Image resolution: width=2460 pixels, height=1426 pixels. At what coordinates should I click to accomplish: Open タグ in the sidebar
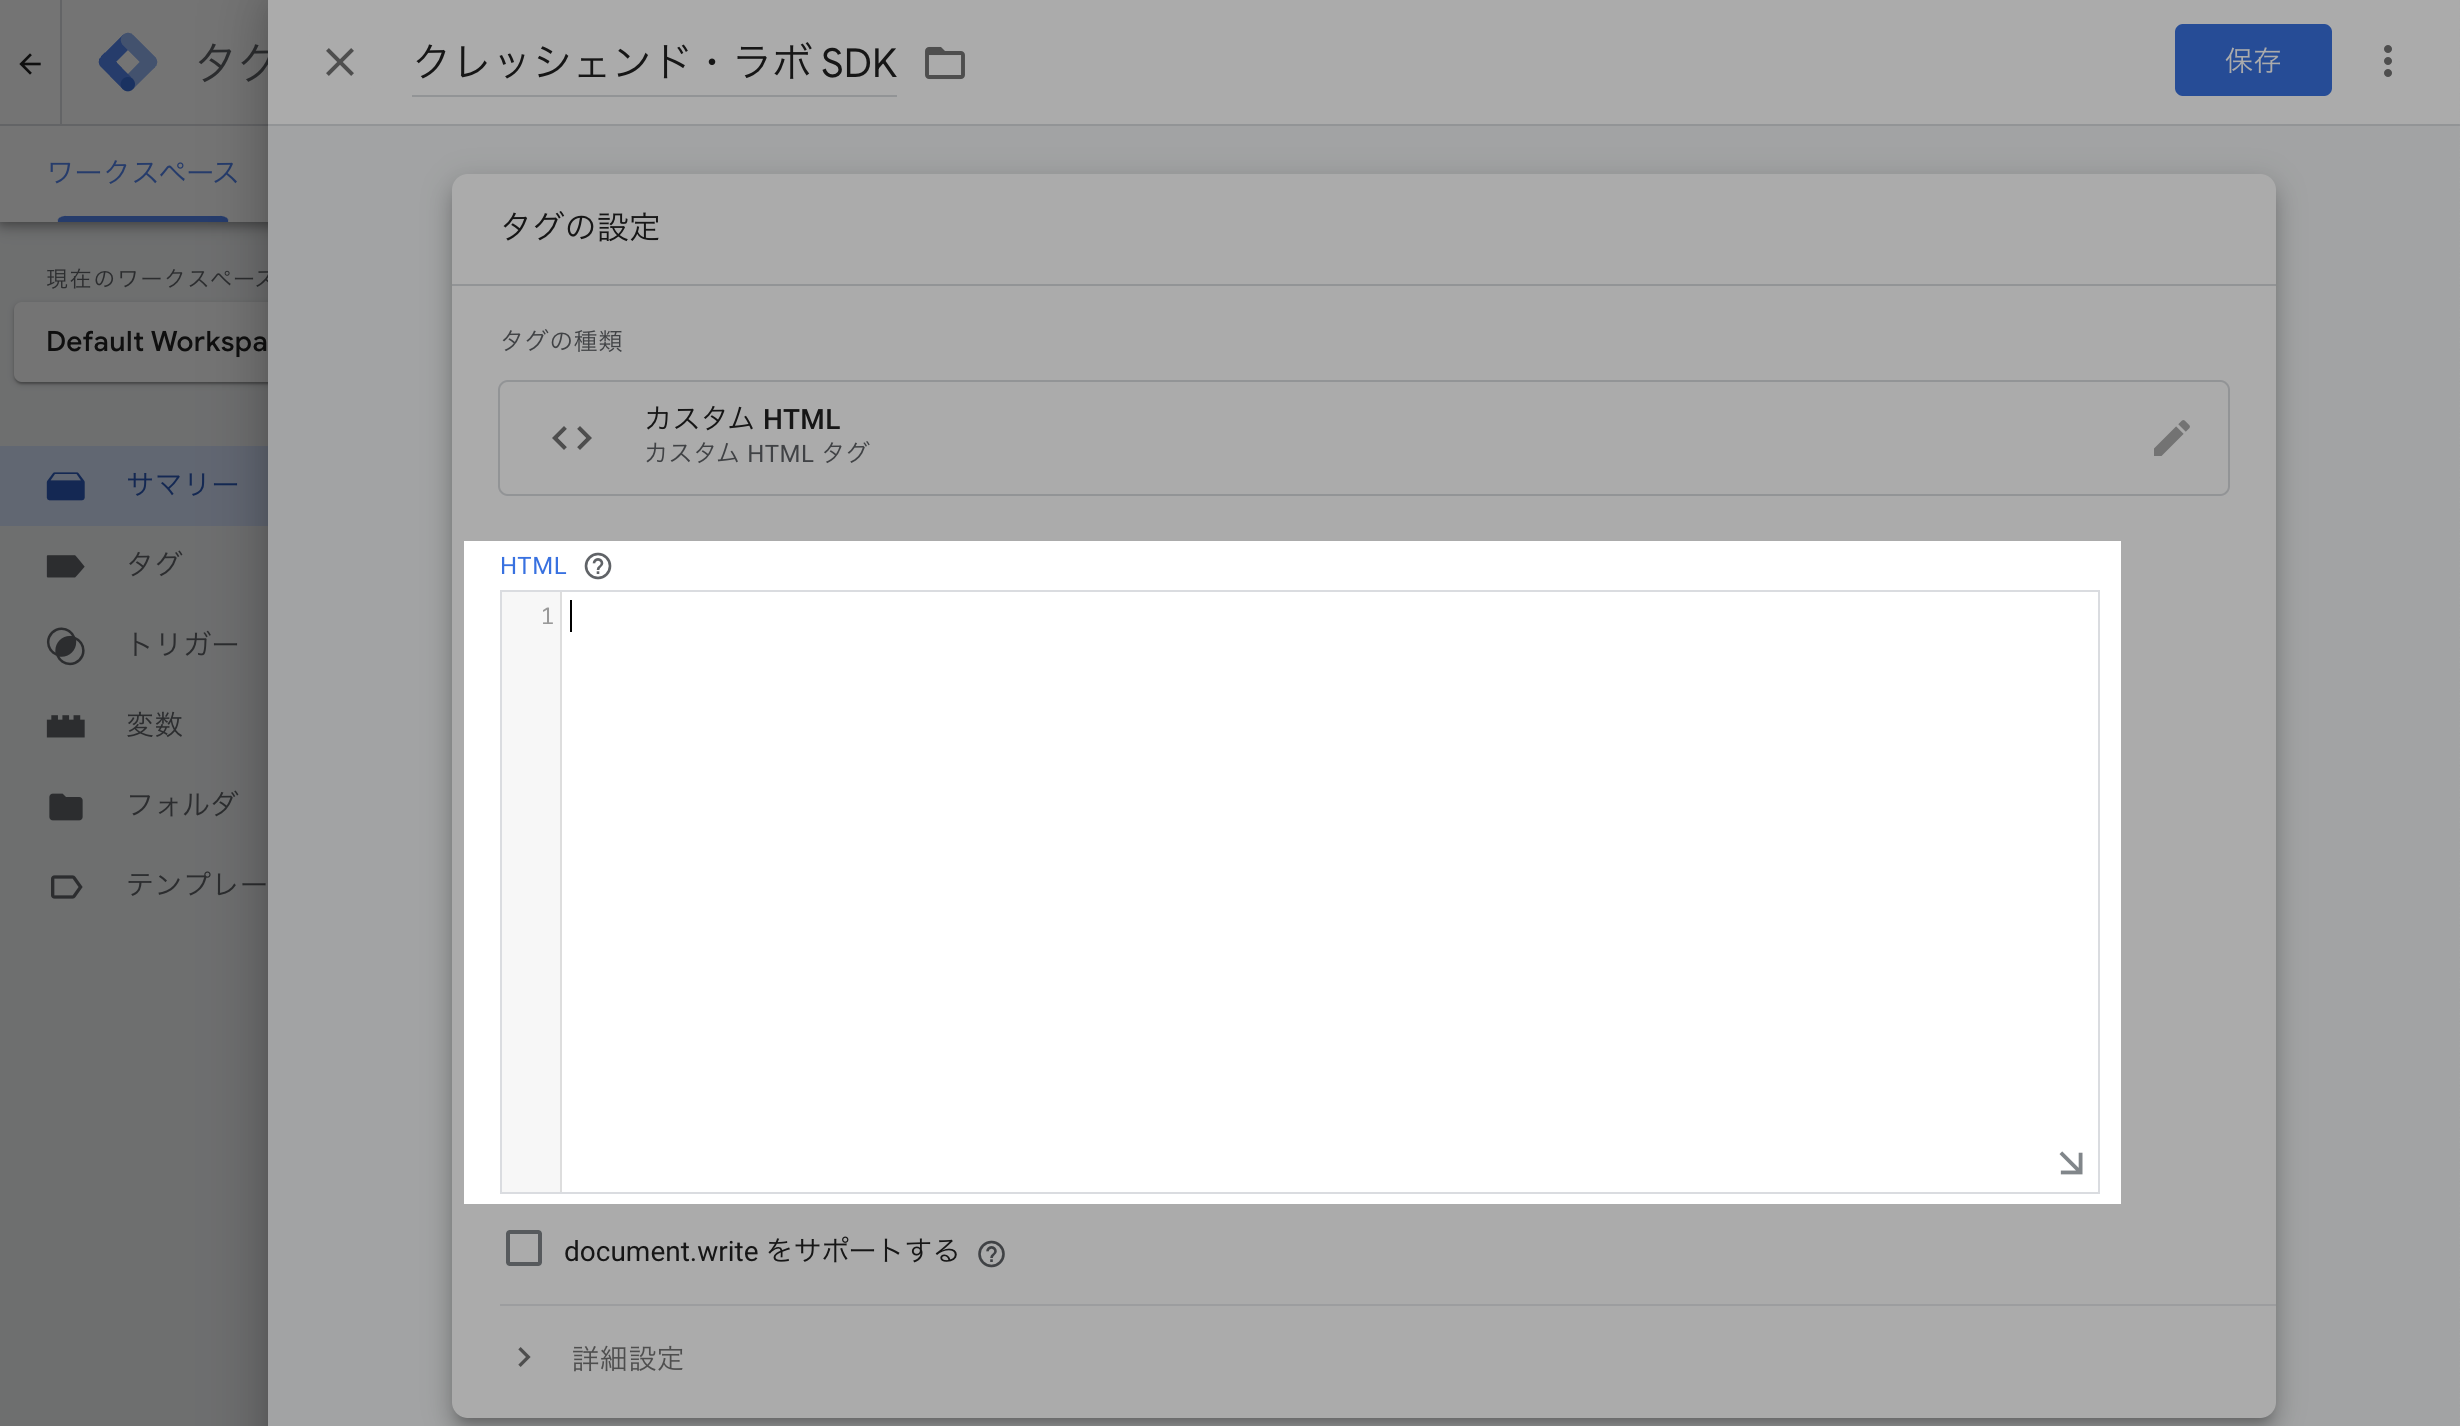point(134,565)
